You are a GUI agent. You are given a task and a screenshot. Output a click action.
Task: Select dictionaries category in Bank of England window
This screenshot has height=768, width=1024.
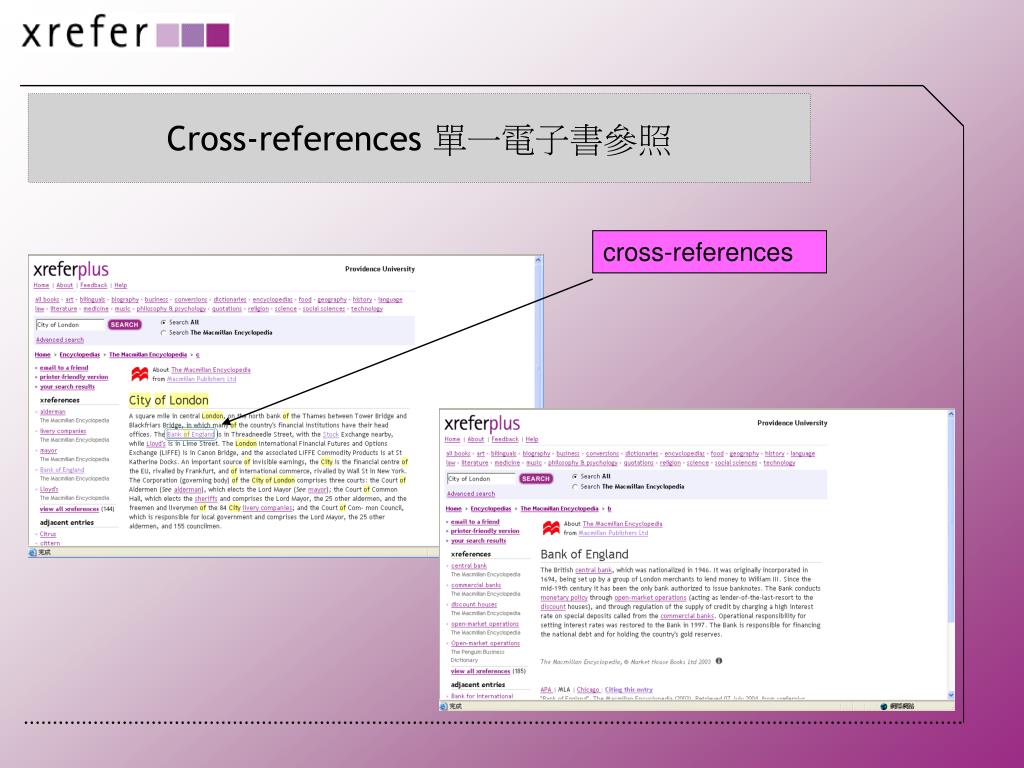[642, 454]
